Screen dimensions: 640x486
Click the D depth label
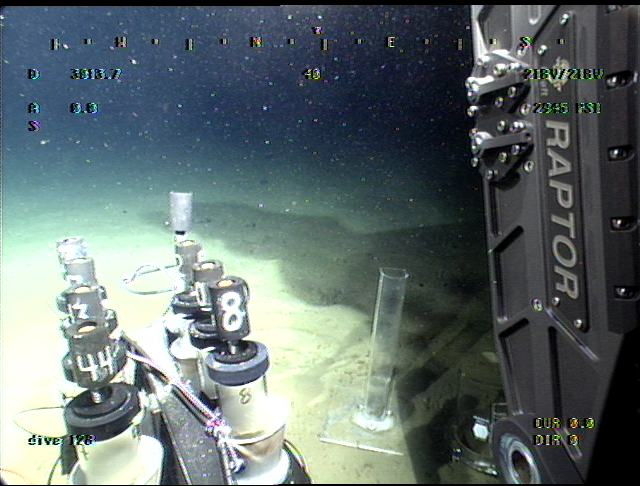coord(33,74)
